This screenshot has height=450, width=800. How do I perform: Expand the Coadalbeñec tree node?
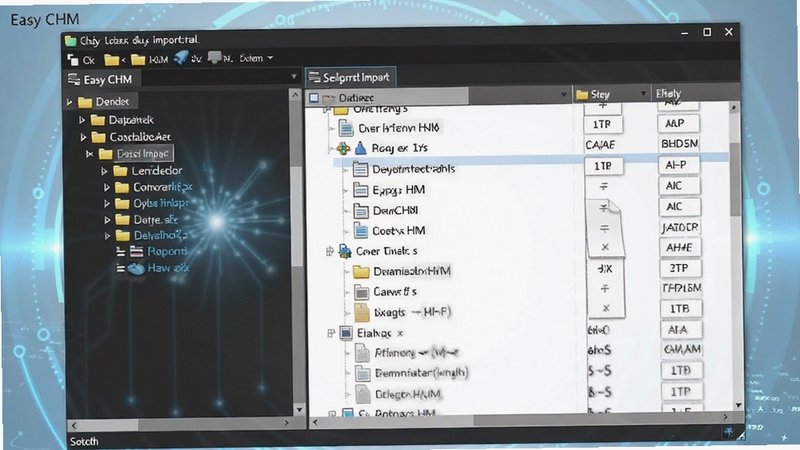83,137
